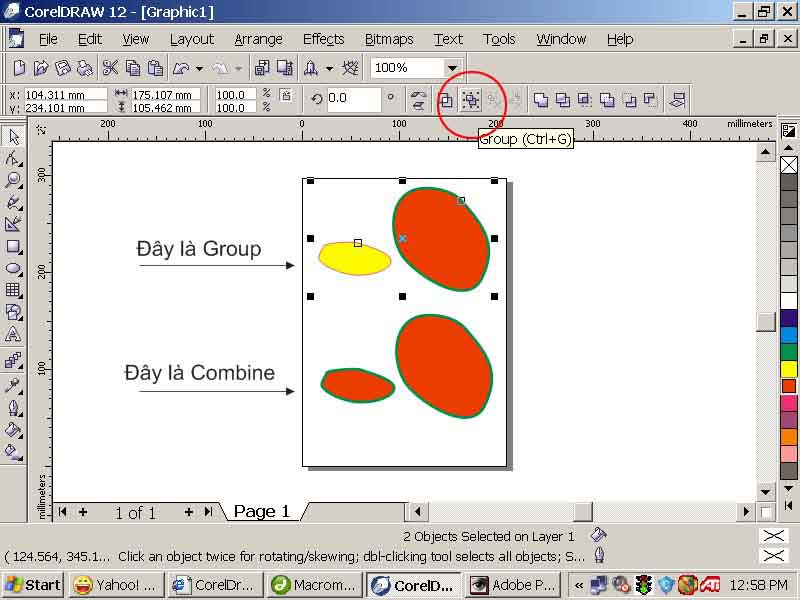
Task: Go to the first page using the navigator
Action: [x=63, y=512]
